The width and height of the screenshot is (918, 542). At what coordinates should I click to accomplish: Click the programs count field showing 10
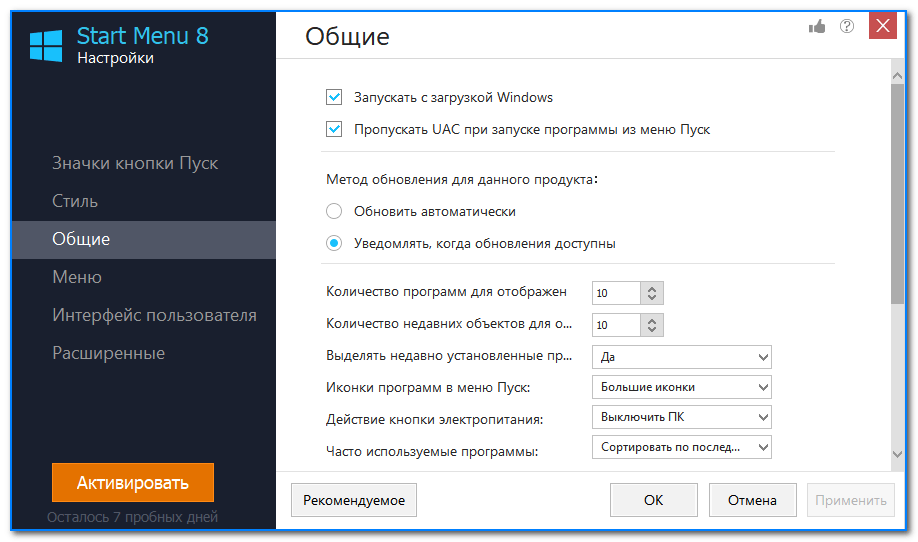click(x=616, y=293)
